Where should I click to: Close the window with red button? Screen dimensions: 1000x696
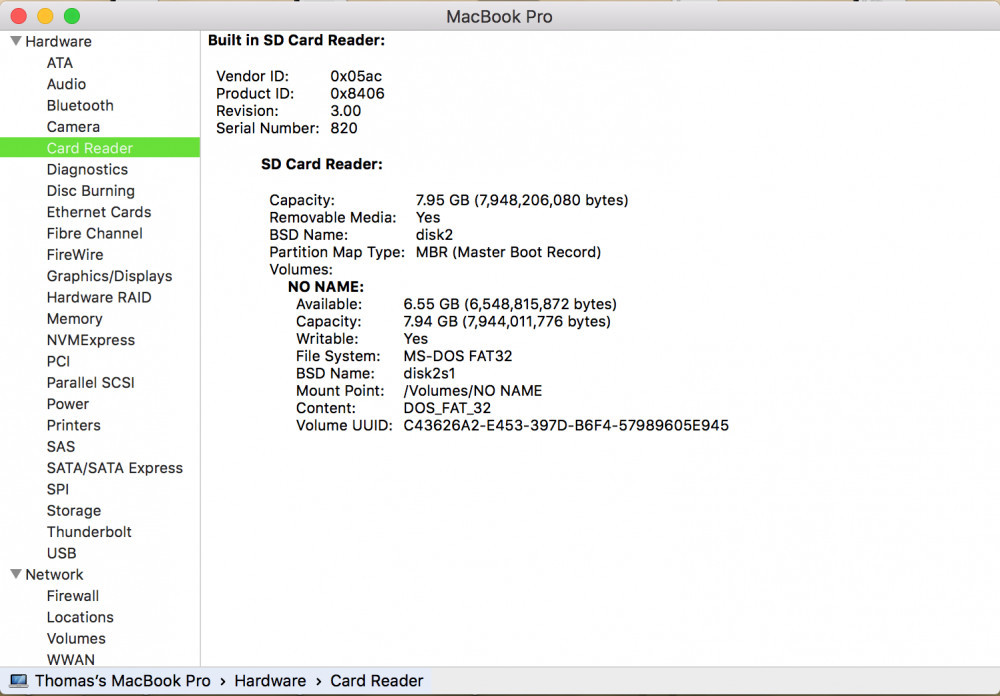pyautogui.click(x=18, y=16)
